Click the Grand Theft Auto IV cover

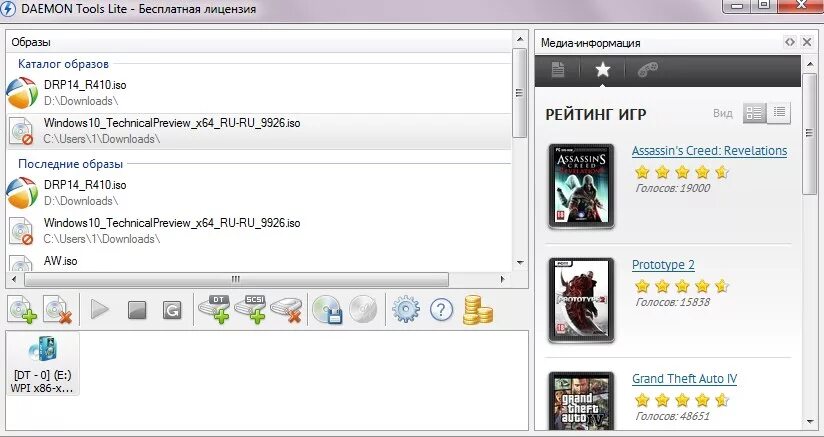pyautogui.click(x=581, y=403)
